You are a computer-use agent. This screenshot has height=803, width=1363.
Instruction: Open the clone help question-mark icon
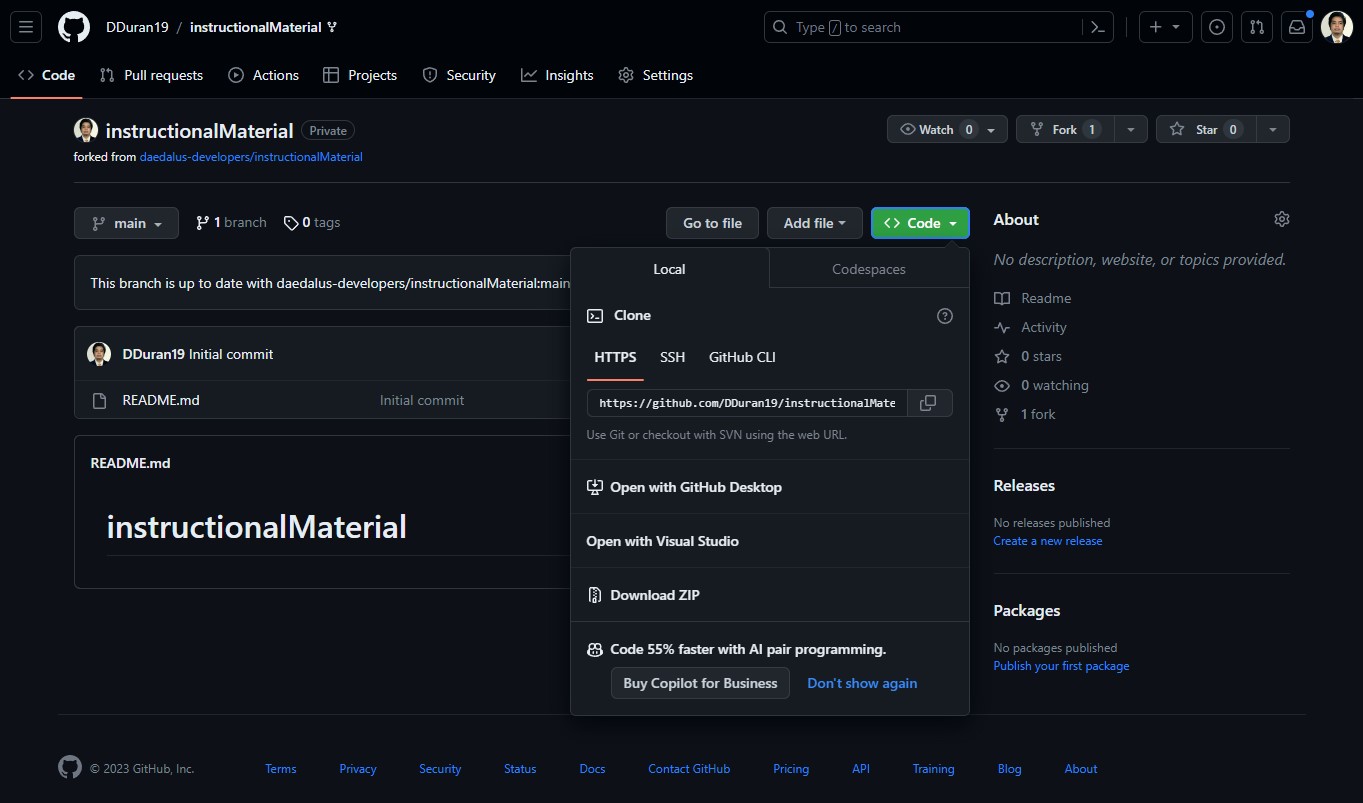coord(944,316)
